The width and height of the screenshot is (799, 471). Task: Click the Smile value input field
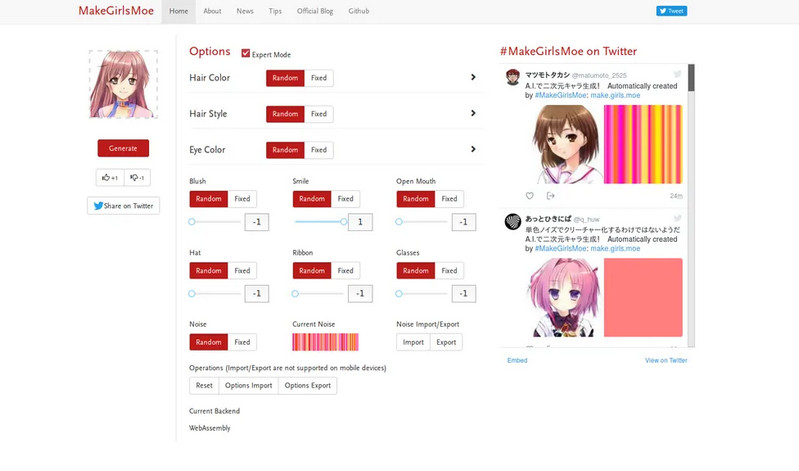click(360, 222)
